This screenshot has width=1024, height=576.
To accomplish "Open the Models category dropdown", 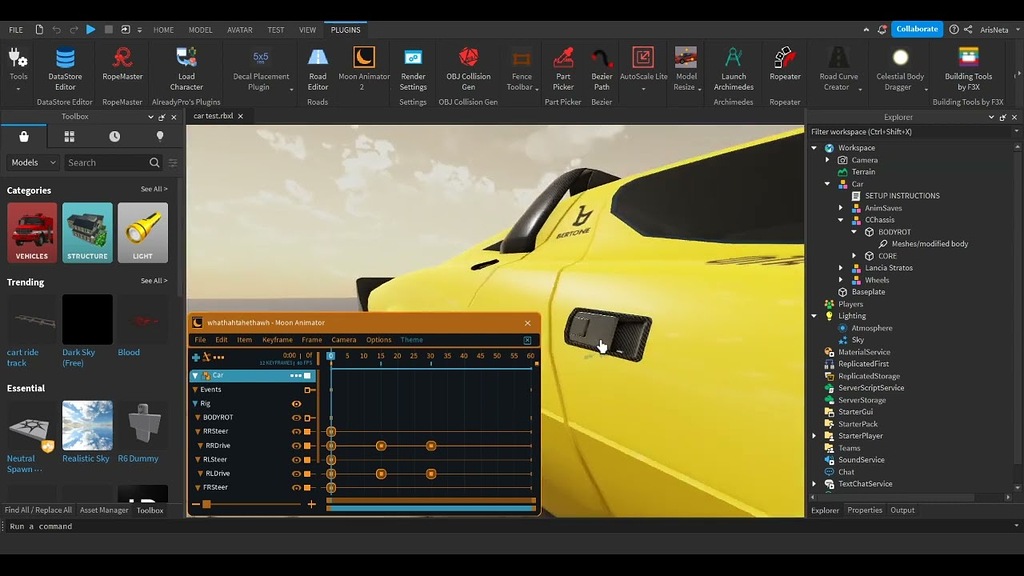I will [x=32, y=162].
